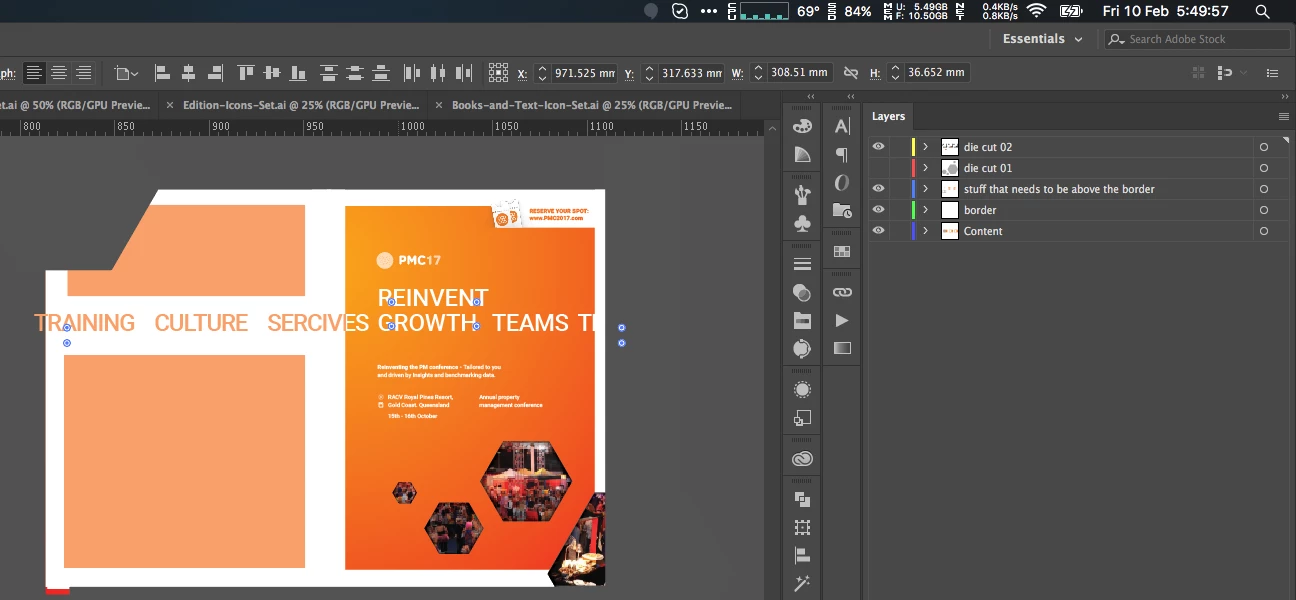Open the Transparency panel icon

802,293
